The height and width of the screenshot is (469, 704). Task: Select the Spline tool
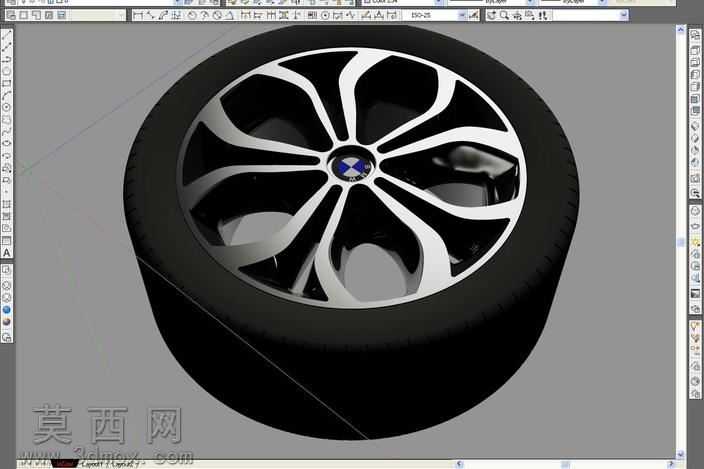click(7, 131)
